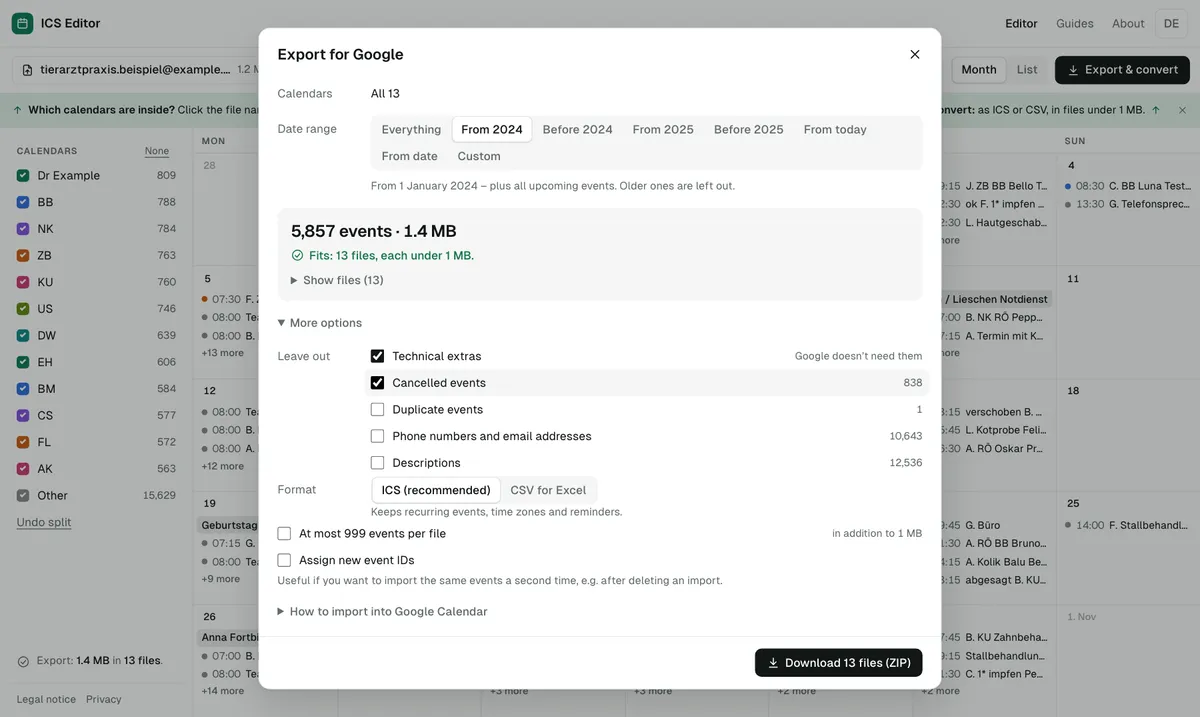Screen dimensions: 1200x717
Task: Check the Descriptions leave-out option
Action: 377,463
